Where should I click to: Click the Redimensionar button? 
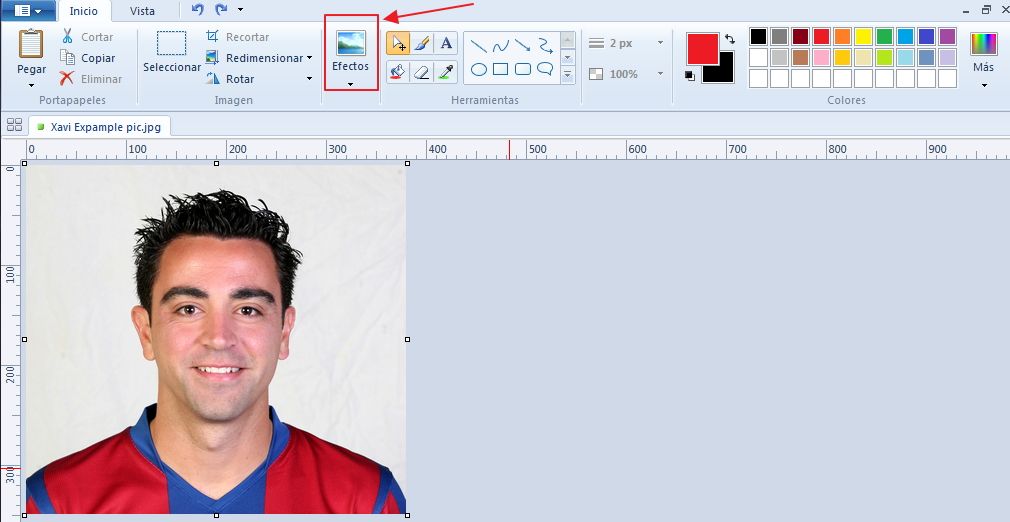(x=254, y=58)
